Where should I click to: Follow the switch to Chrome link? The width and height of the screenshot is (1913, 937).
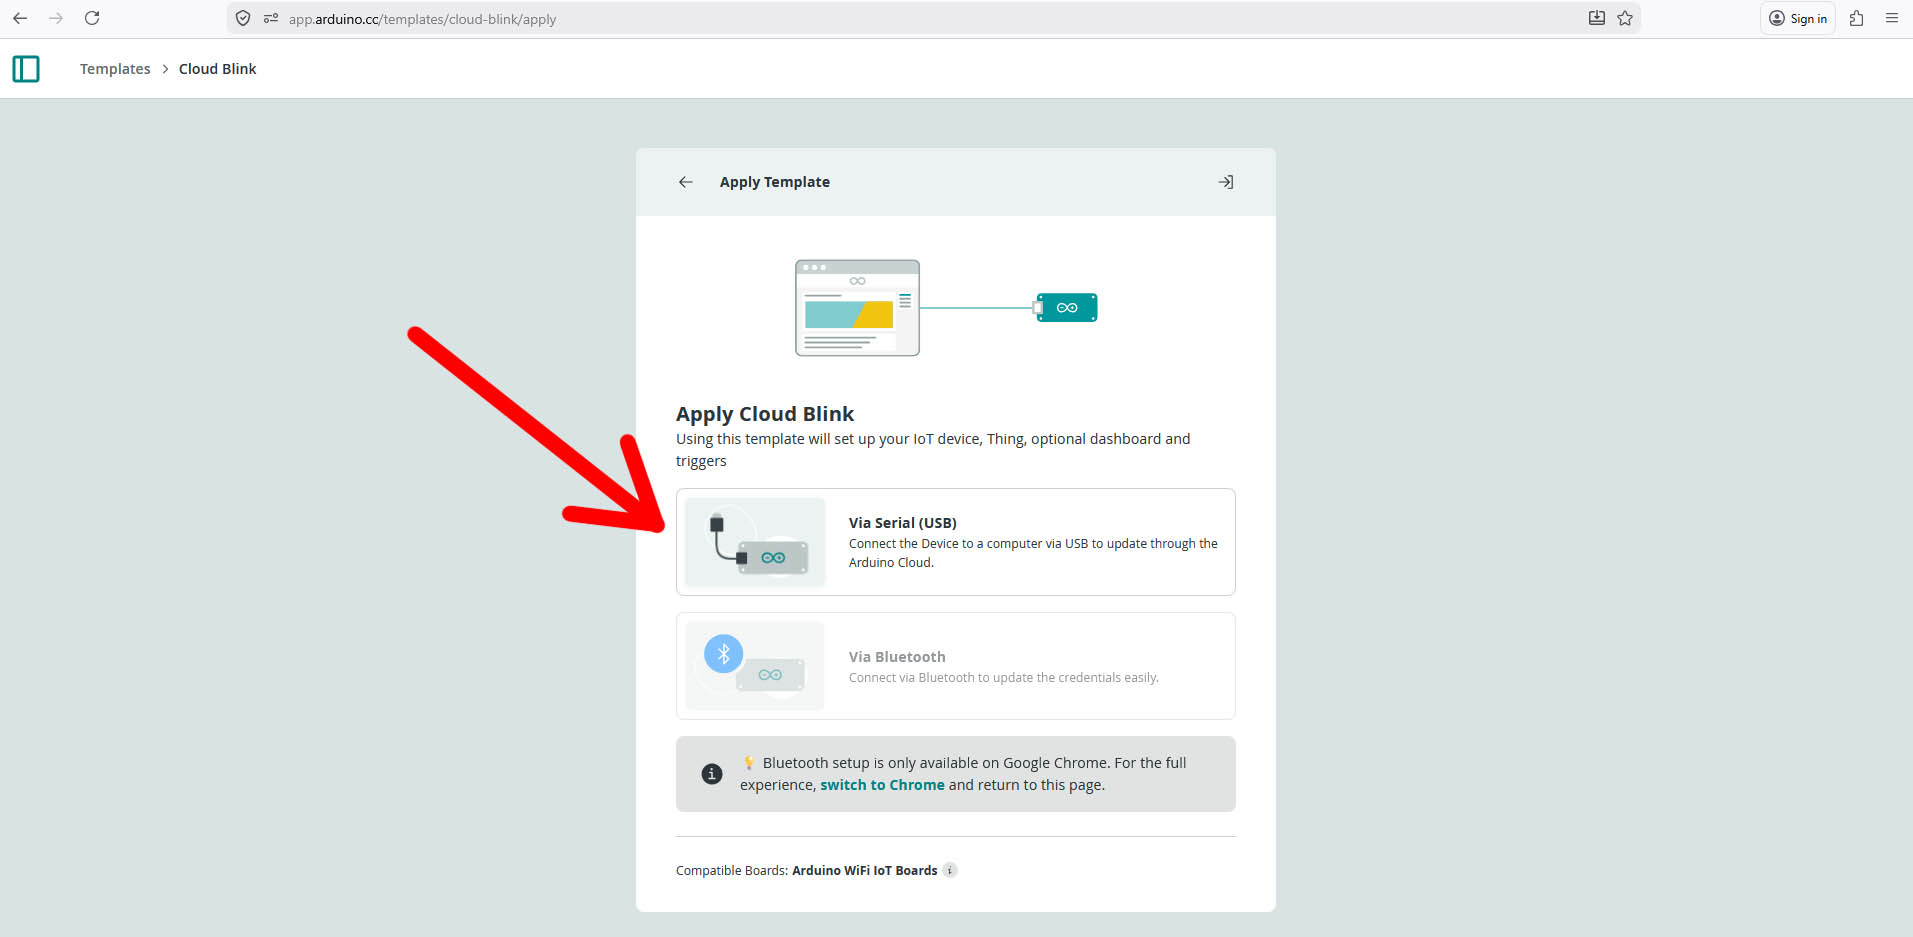pos(882,785)
